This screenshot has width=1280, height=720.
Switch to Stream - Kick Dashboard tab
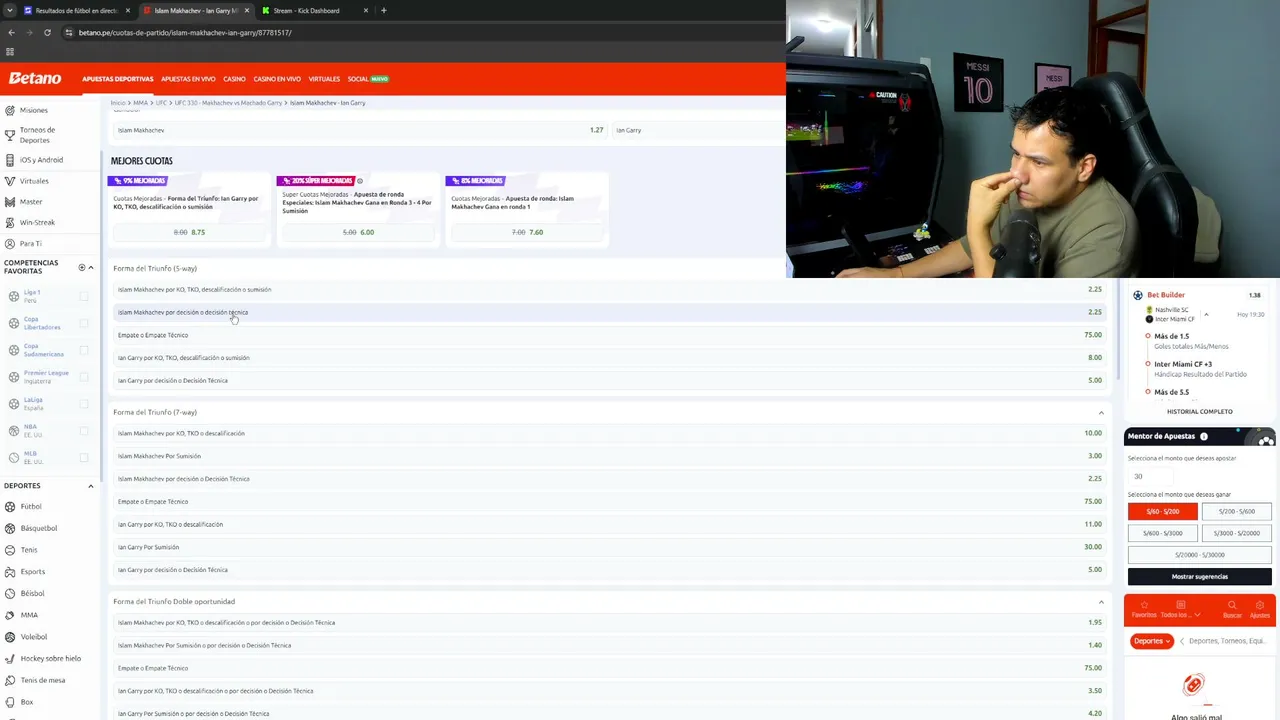point(315,10)
